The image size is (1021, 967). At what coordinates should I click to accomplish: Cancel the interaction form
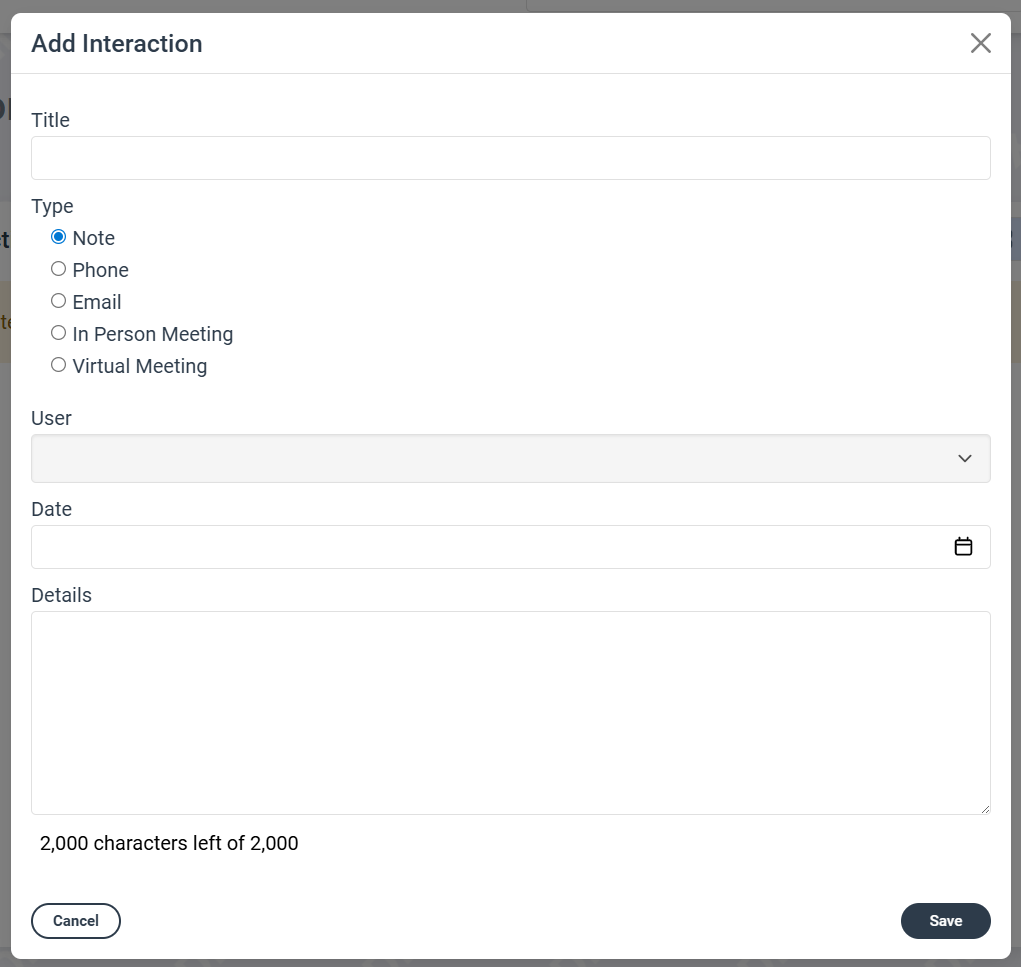[76, 921]
